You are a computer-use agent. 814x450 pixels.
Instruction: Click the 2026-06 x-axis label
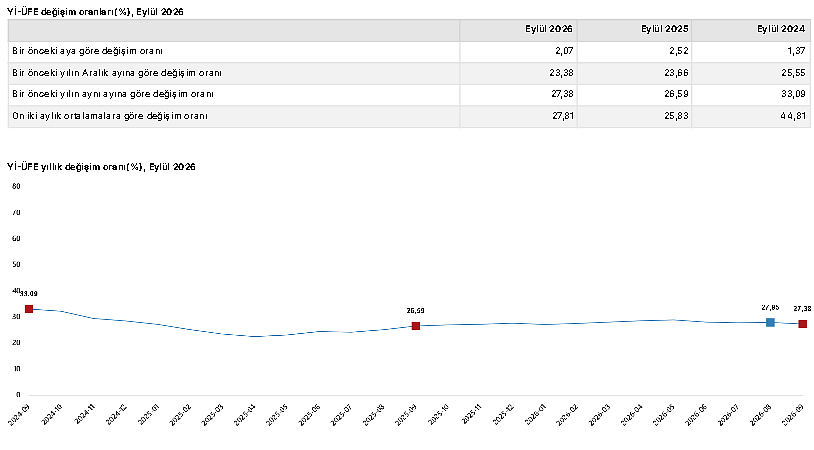coord(696,415)
